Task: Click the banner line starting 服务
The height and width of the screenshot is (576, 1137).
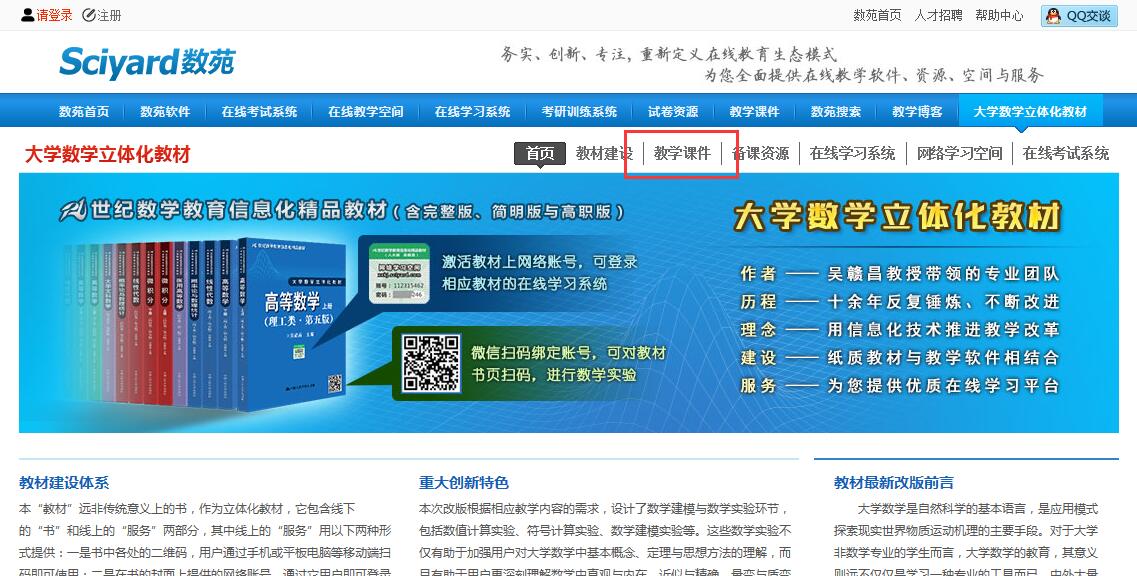Action: point(899,385)
